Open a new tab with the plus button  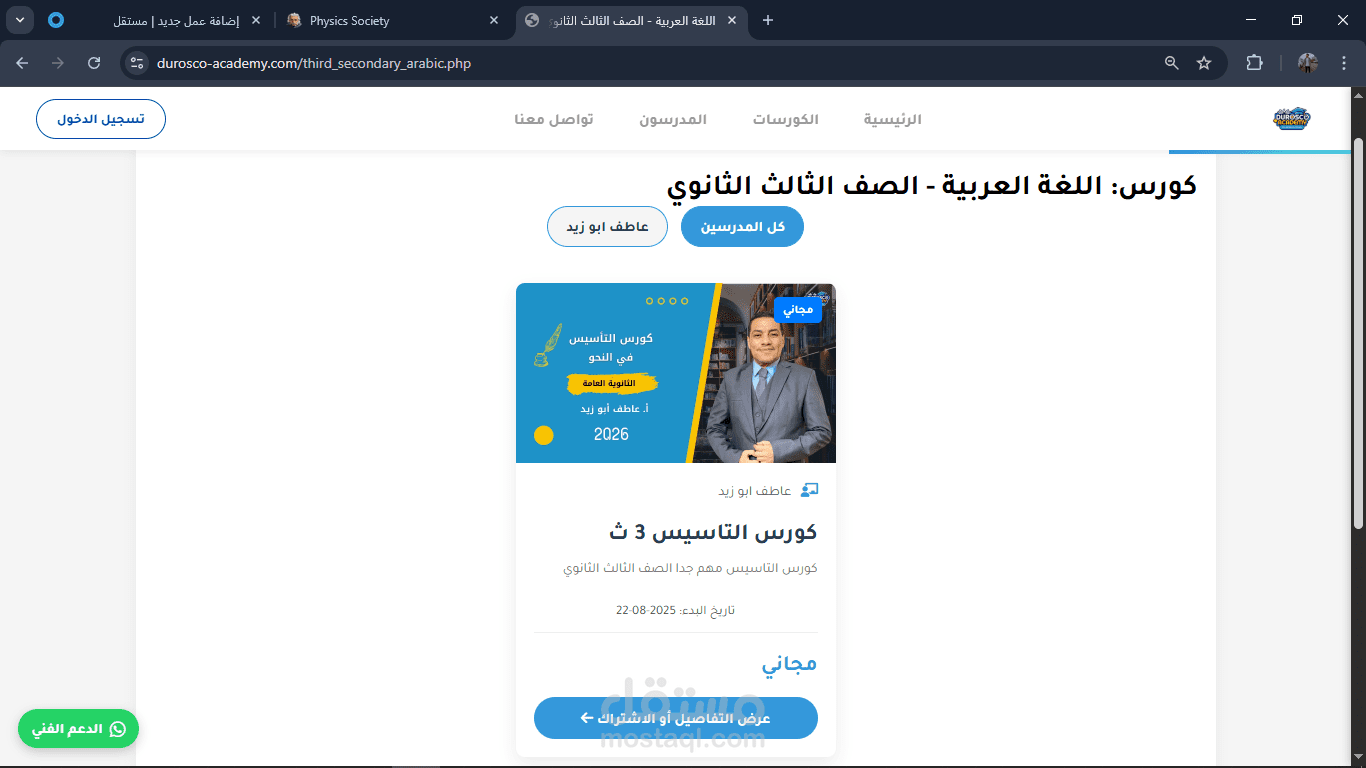coord(768,20)
